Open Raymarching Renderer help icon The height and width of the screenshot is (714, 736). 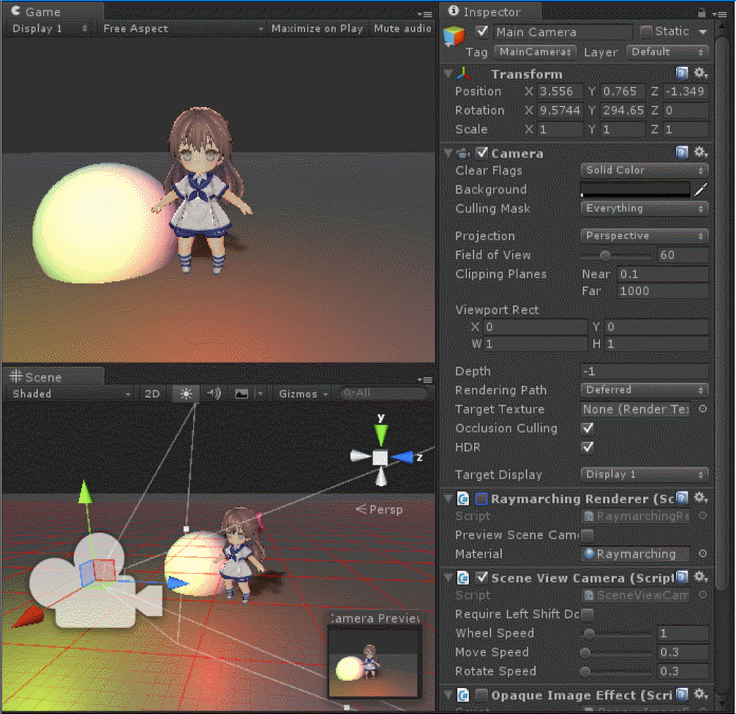point(683,498)
